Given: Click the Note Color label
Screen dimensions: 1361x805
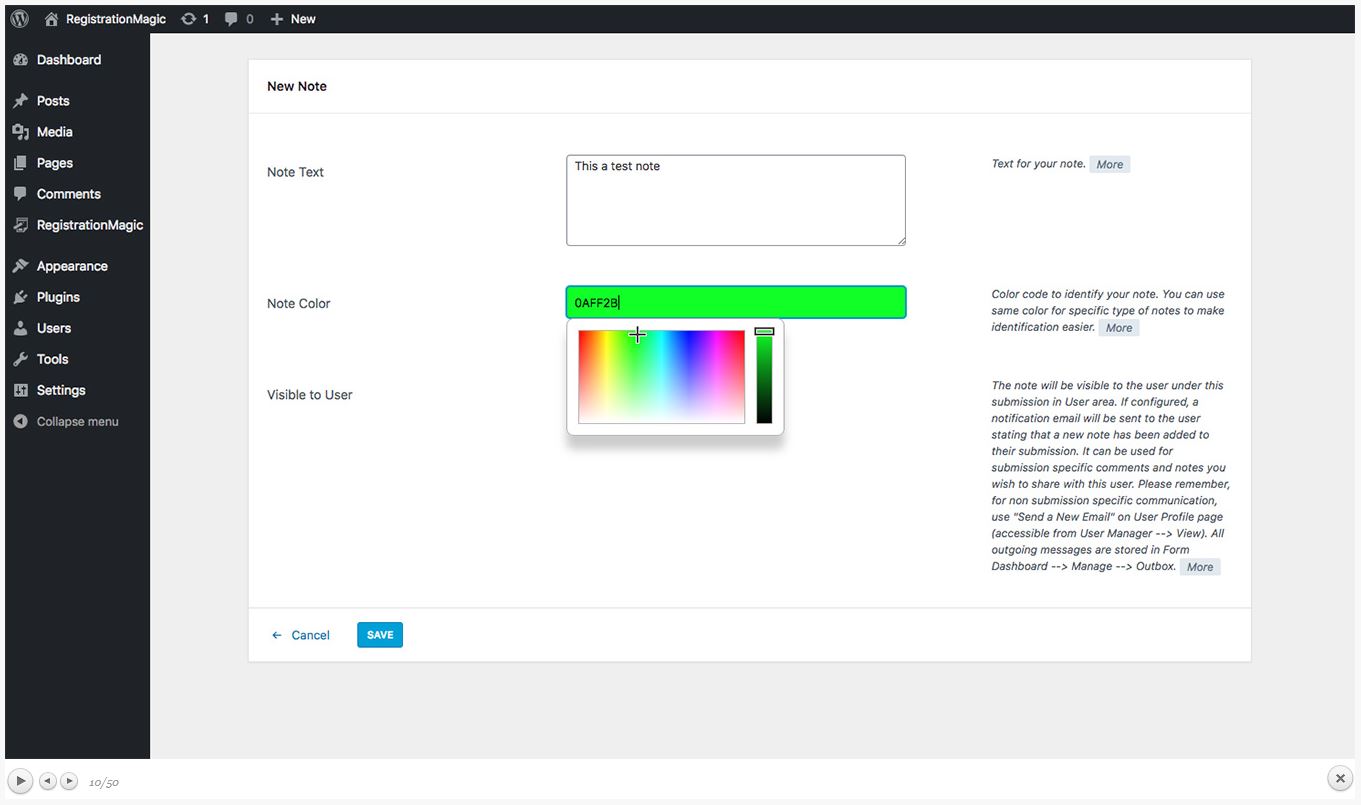Looking at the screenshot, I should click(299, 303).
